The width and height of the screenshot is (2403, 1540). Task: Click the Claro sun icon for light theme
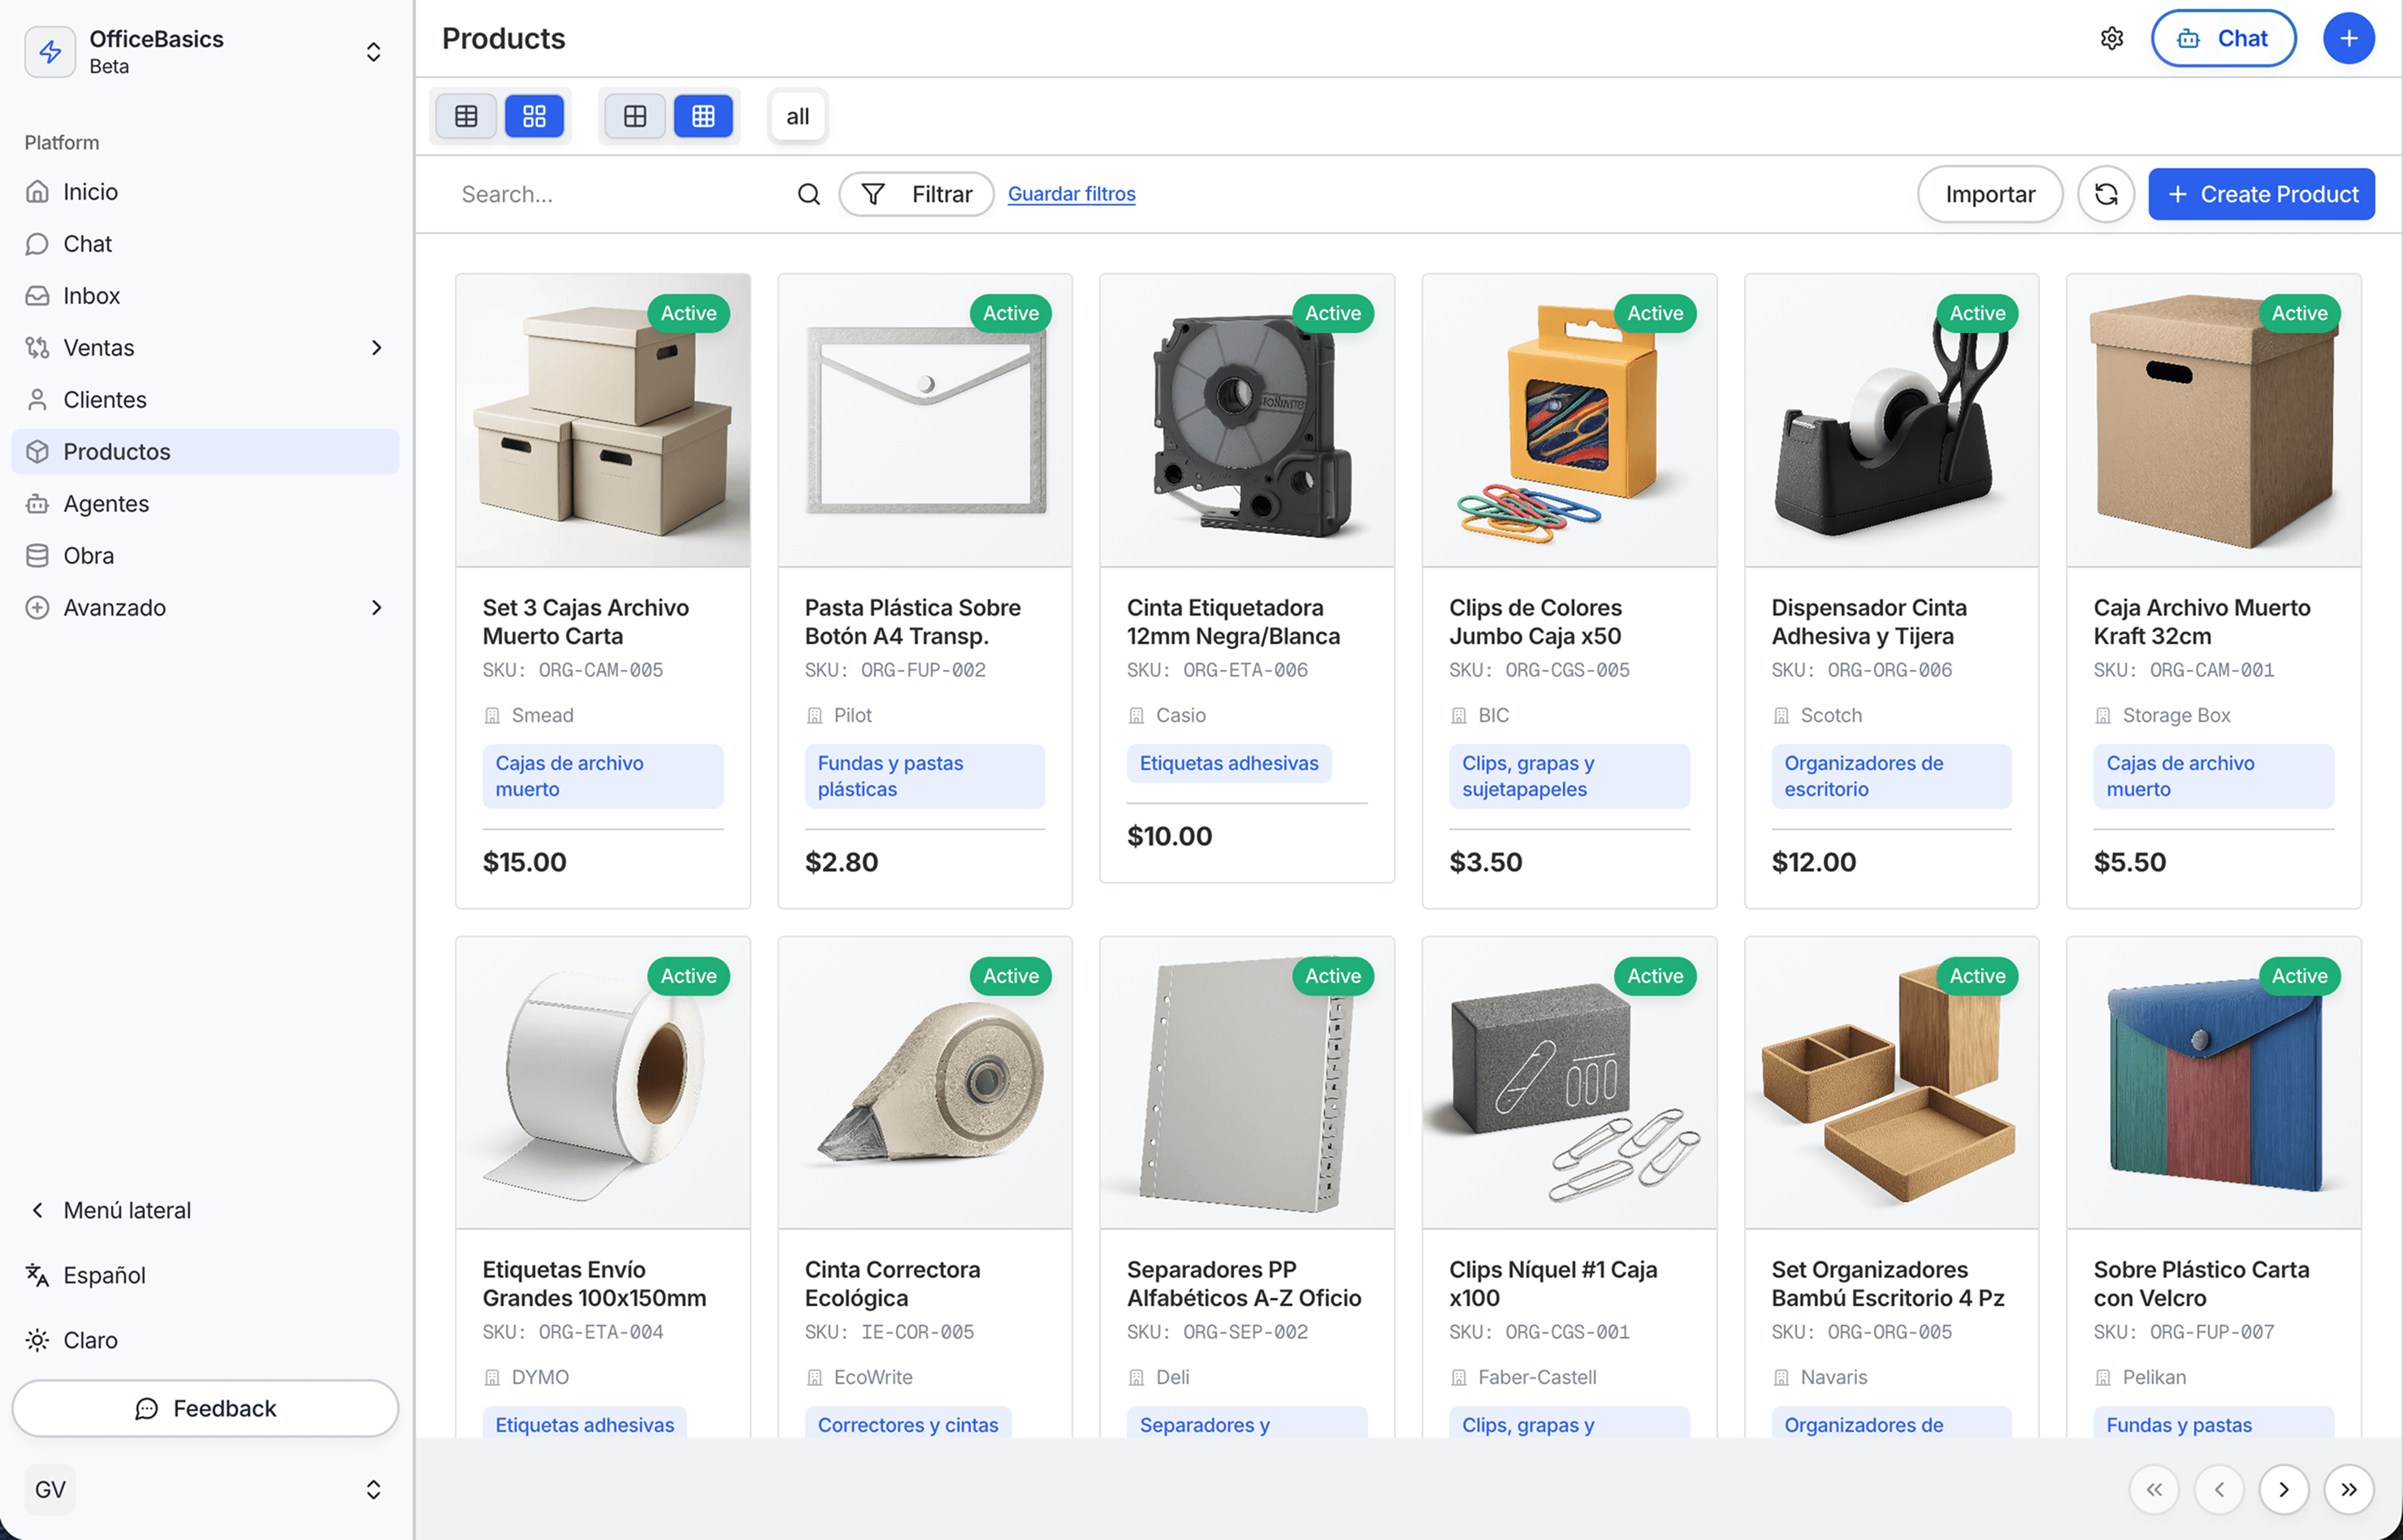[37, 1340]
